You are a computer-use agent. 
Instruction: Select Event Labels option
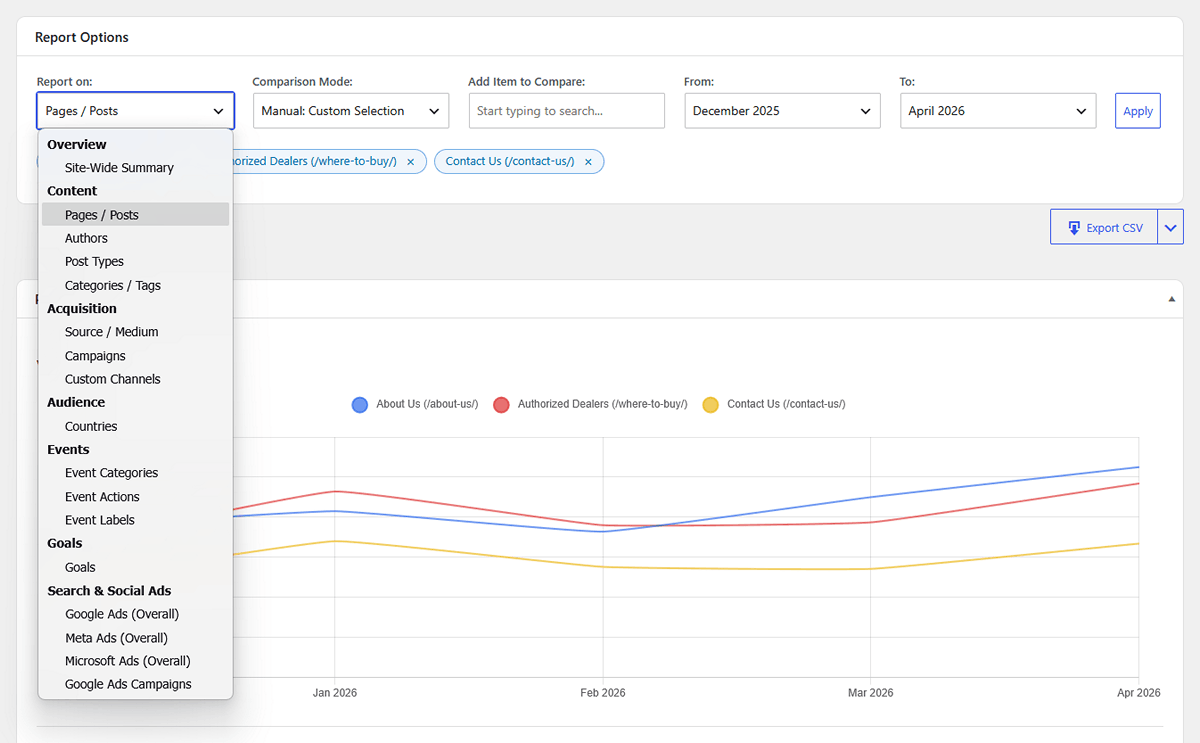[x=136, y=520]
